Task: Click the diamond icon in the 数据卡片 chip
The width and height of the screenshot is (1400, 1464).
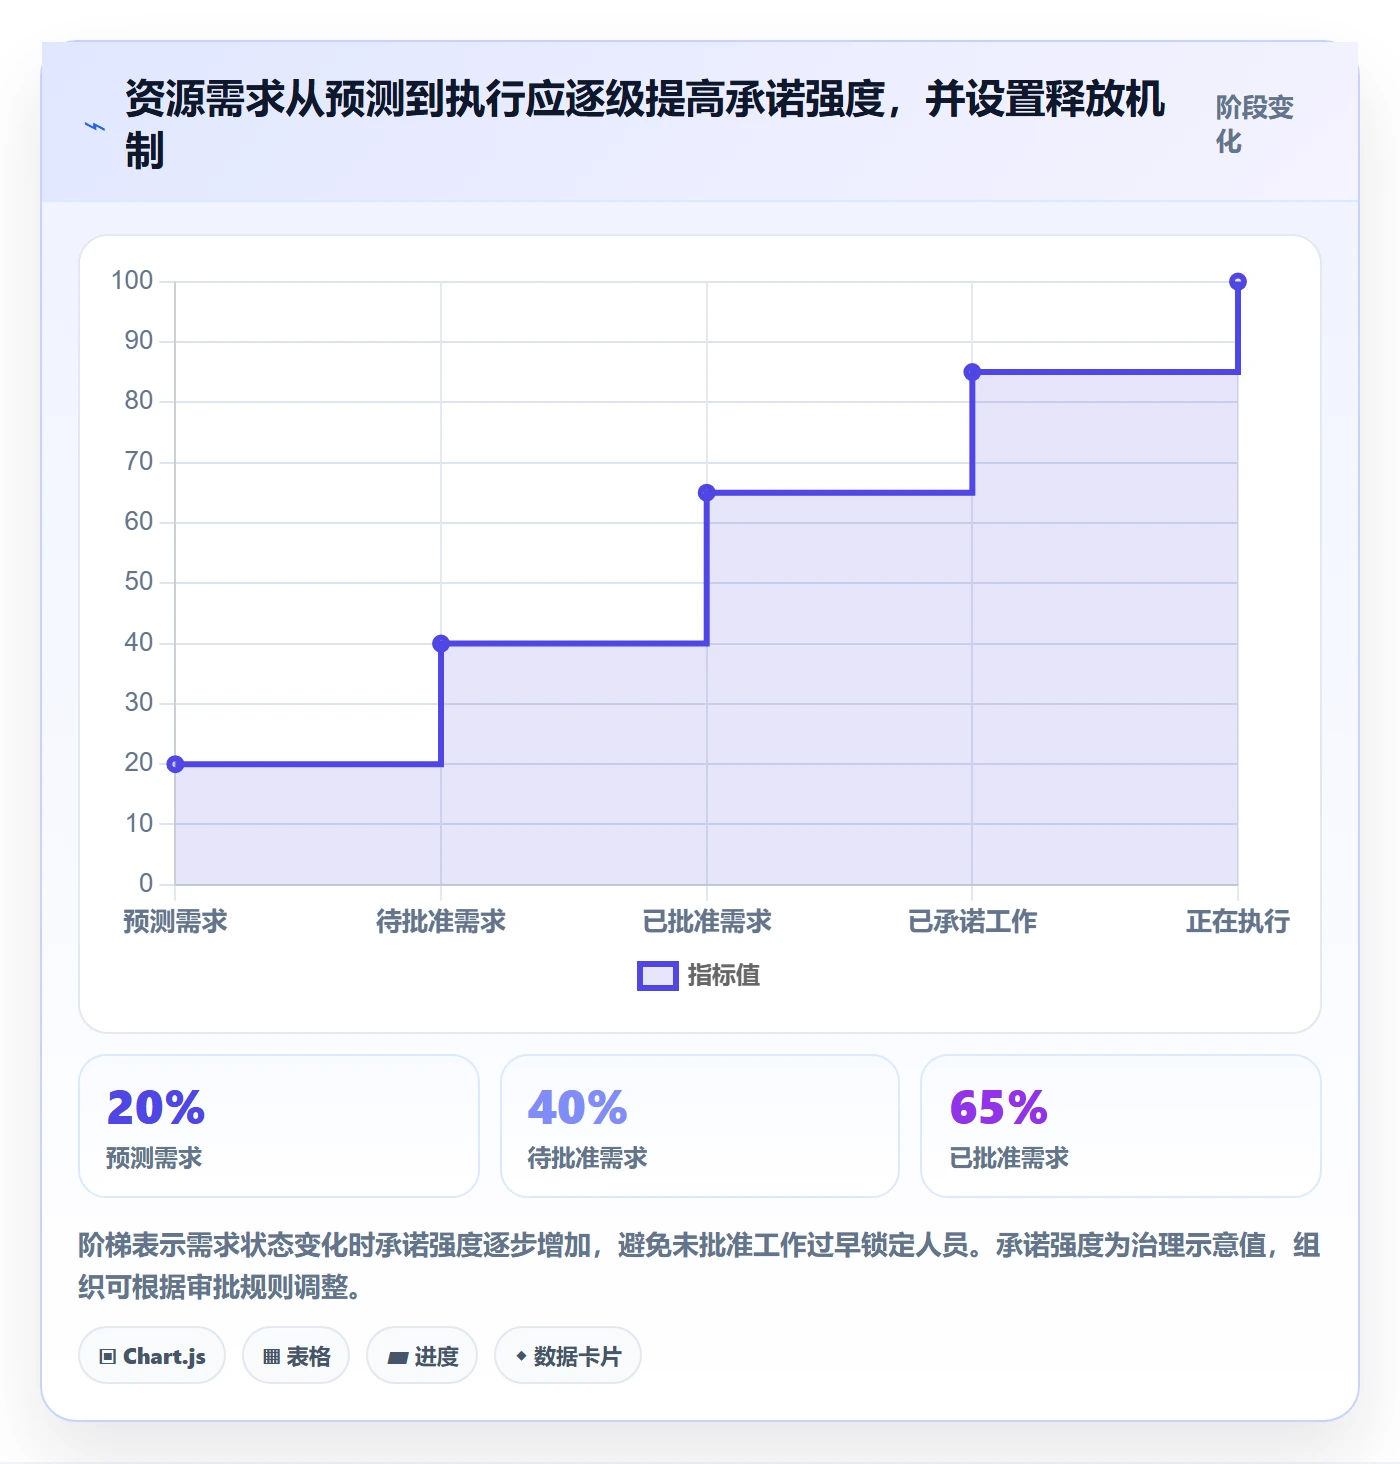Action: coord(521,1356)
